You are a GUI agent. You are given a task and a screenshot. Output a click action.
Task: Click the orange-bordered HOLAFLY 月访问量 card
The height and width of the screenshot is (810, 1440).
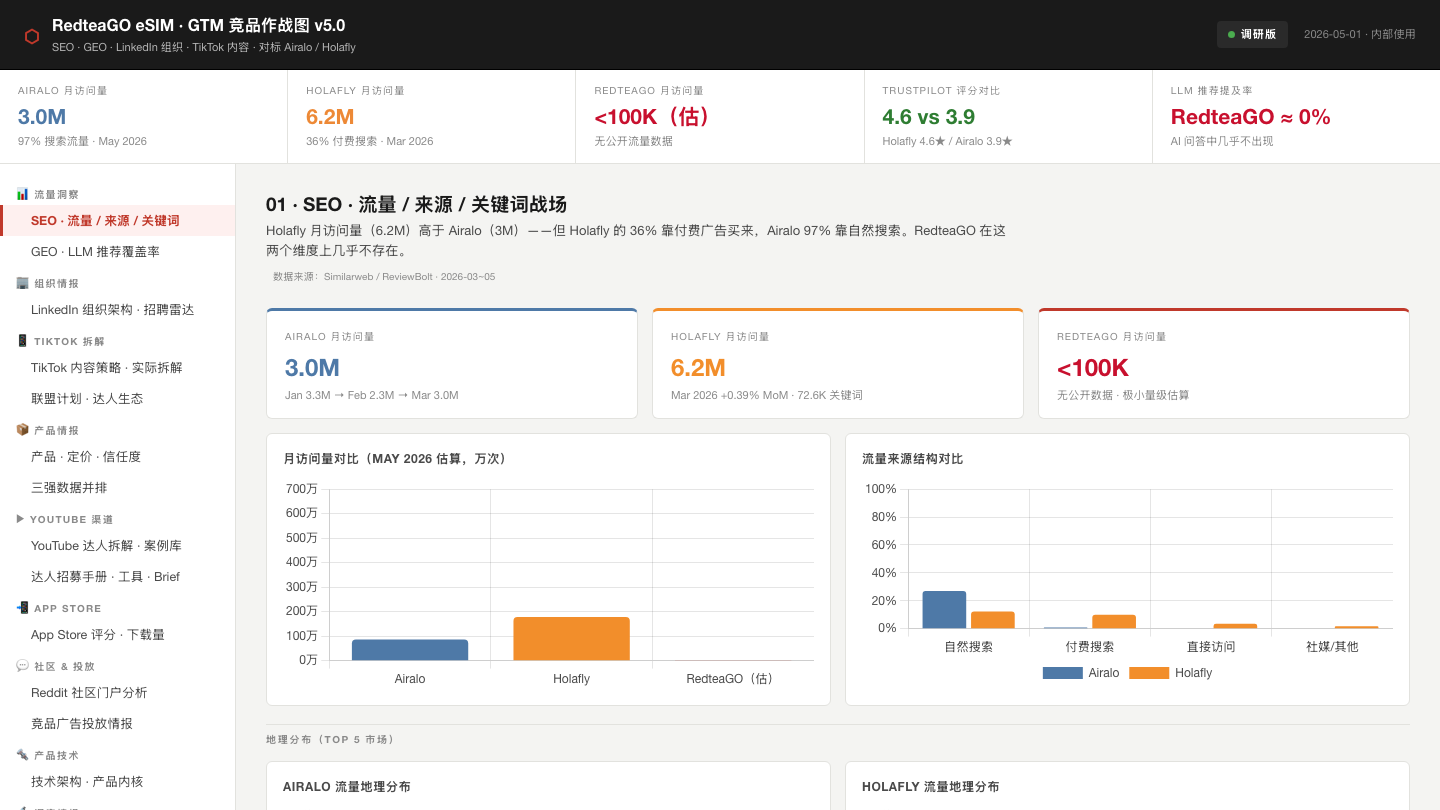[x=838, y=364]
